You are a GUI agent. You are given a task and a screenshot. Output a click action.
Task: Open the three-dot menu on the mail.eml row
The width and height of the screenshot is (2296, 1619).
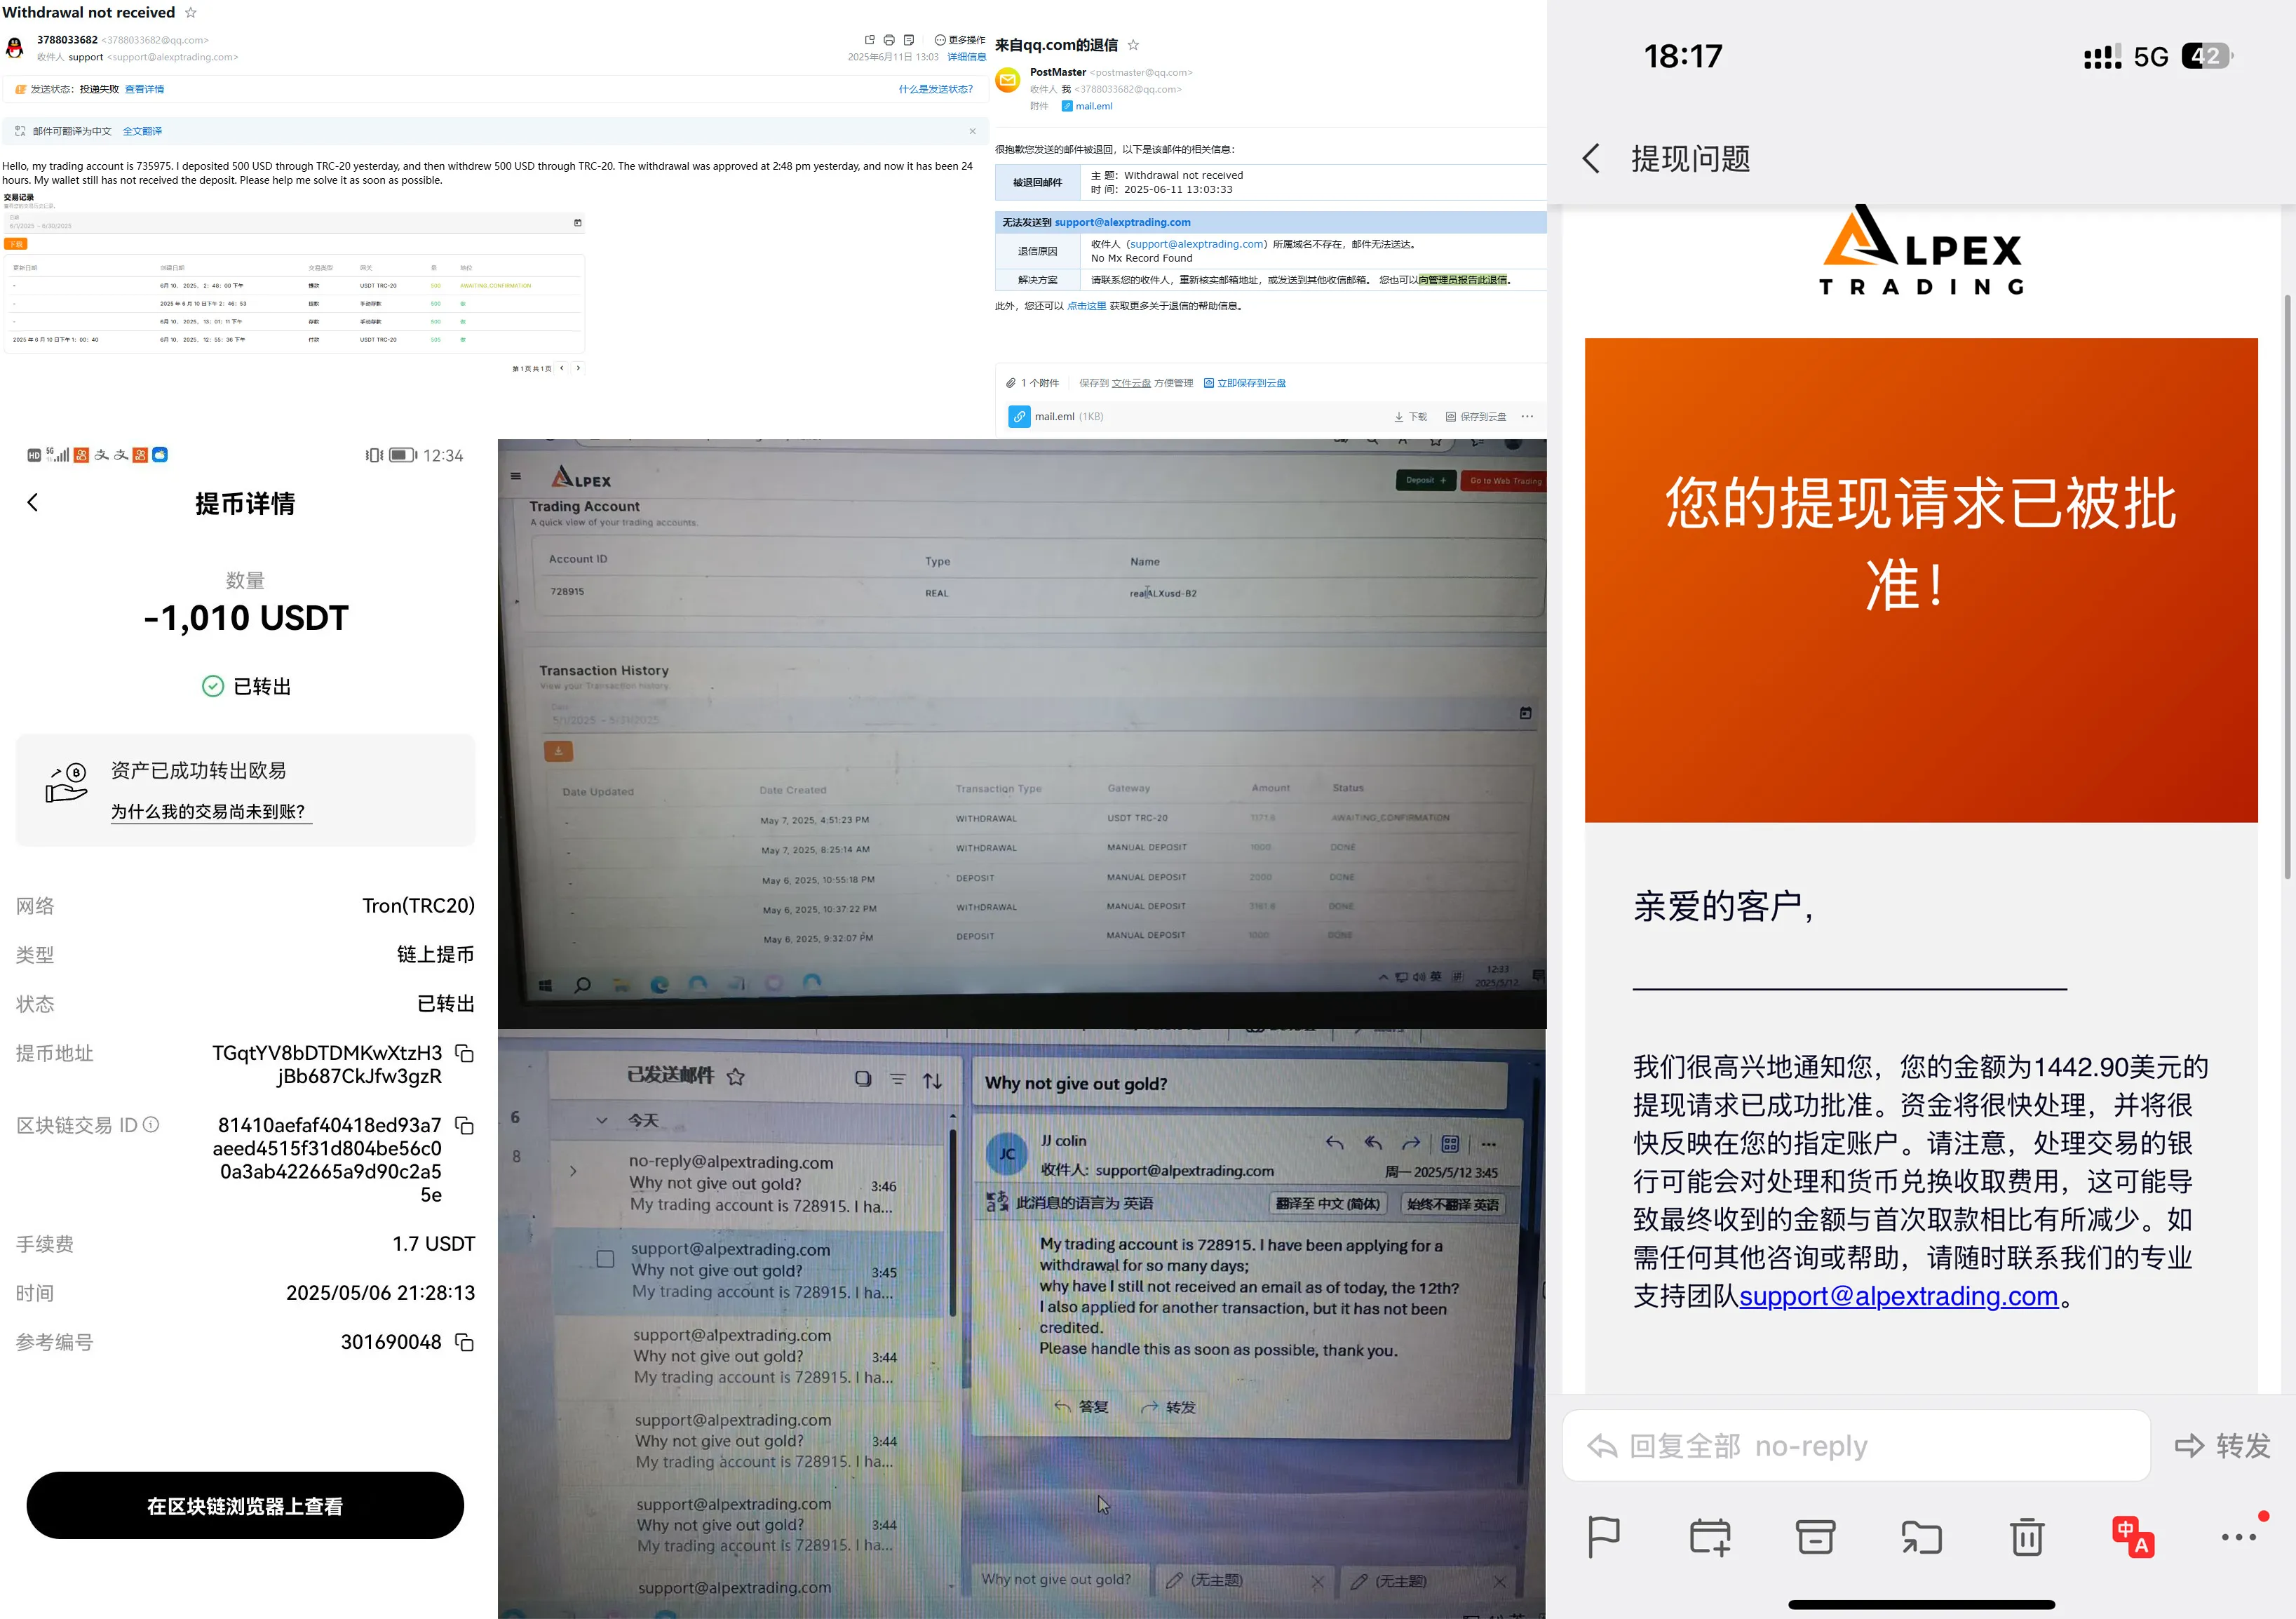coord(1527,417)
